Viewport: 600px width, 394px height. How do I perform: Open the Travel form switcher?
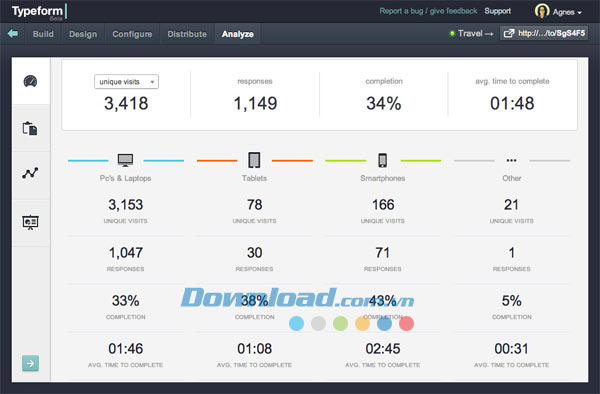click(471, 34)
